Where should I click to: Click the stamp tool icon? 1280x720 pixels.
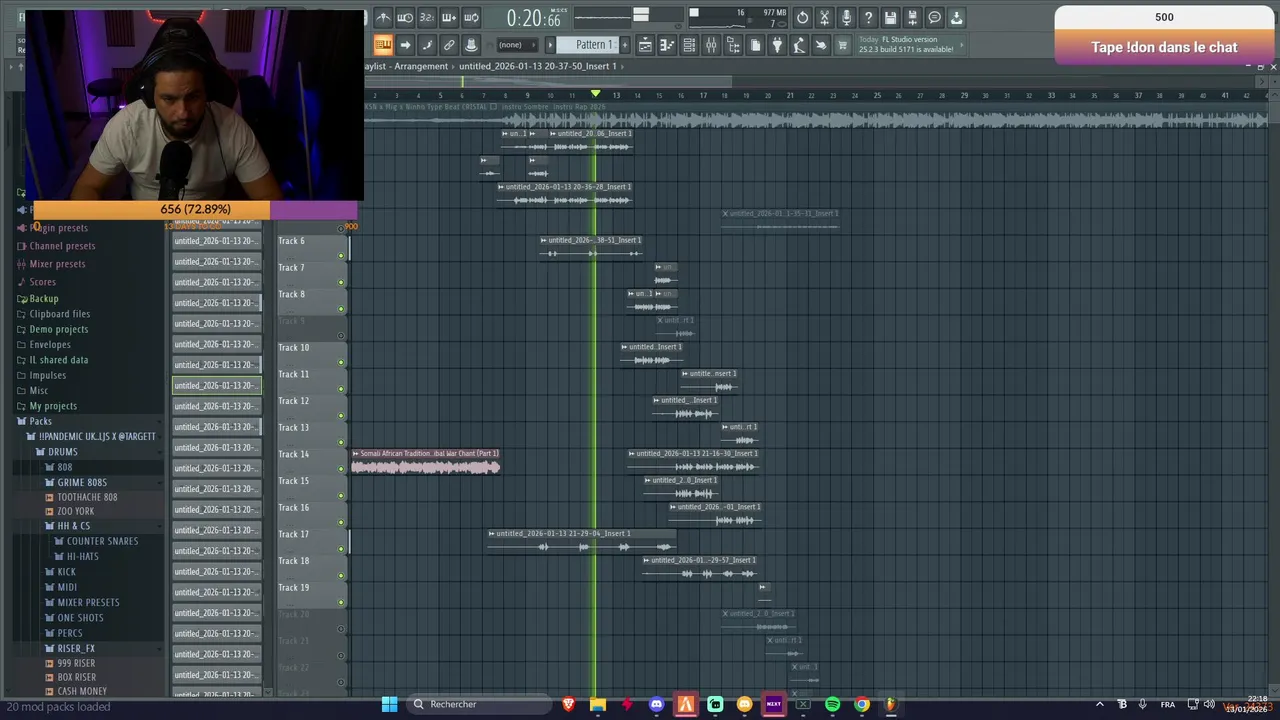471,45
